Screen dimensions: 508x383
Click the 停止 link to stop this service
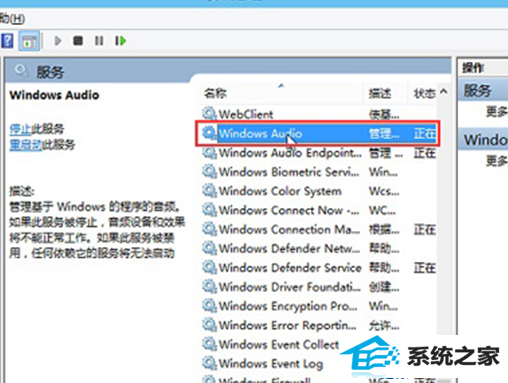tap(20, 129)
